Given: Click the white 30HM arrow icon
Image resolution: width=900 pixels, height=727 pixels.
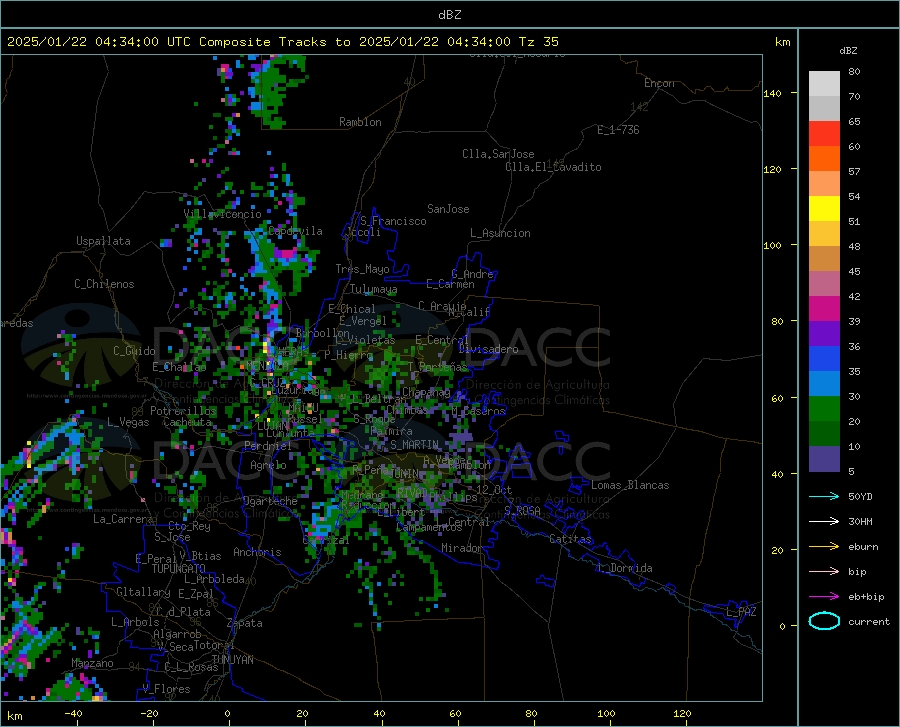Looking at the screenshot, I should coord(824,522).
